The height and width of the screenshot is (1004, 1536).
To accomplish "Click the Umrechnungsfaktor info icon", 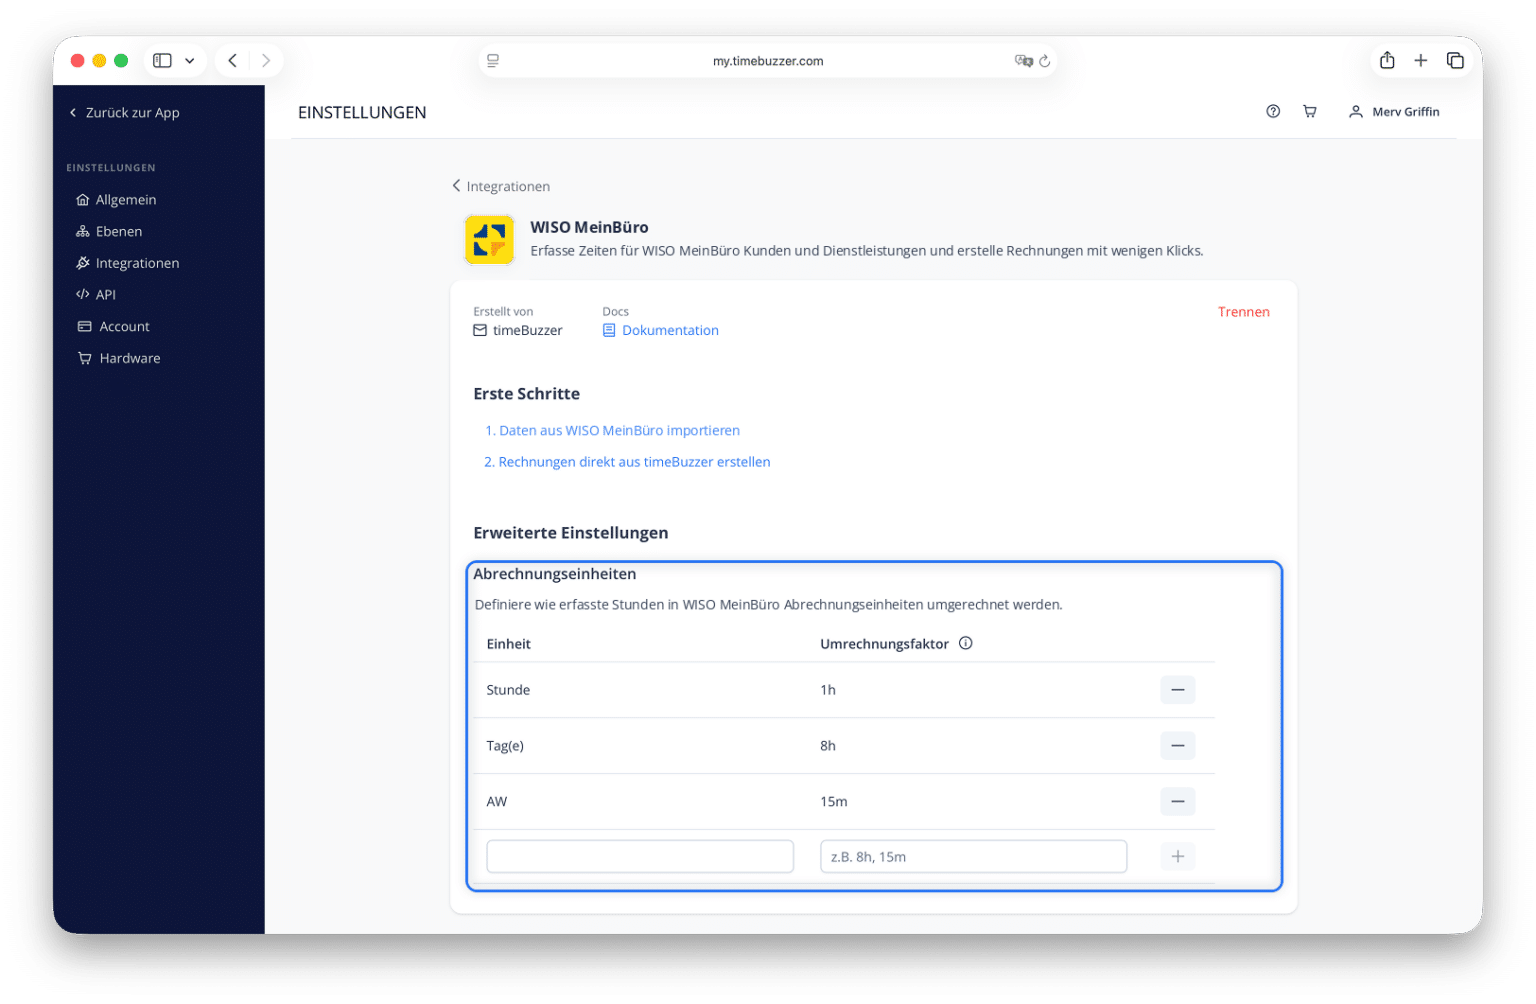I will coord(966,644).
